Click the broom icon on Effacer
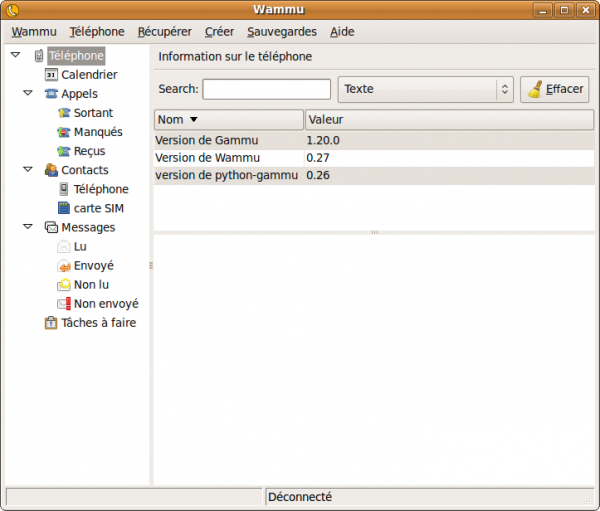This screenshot has width=600, height=511. coord(535,89)
